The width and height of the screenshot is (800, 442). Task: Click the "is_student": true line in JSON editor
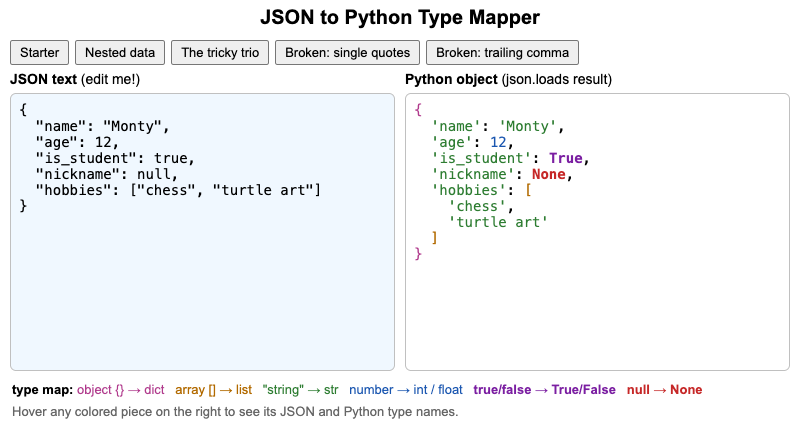(x=115, y=158)
